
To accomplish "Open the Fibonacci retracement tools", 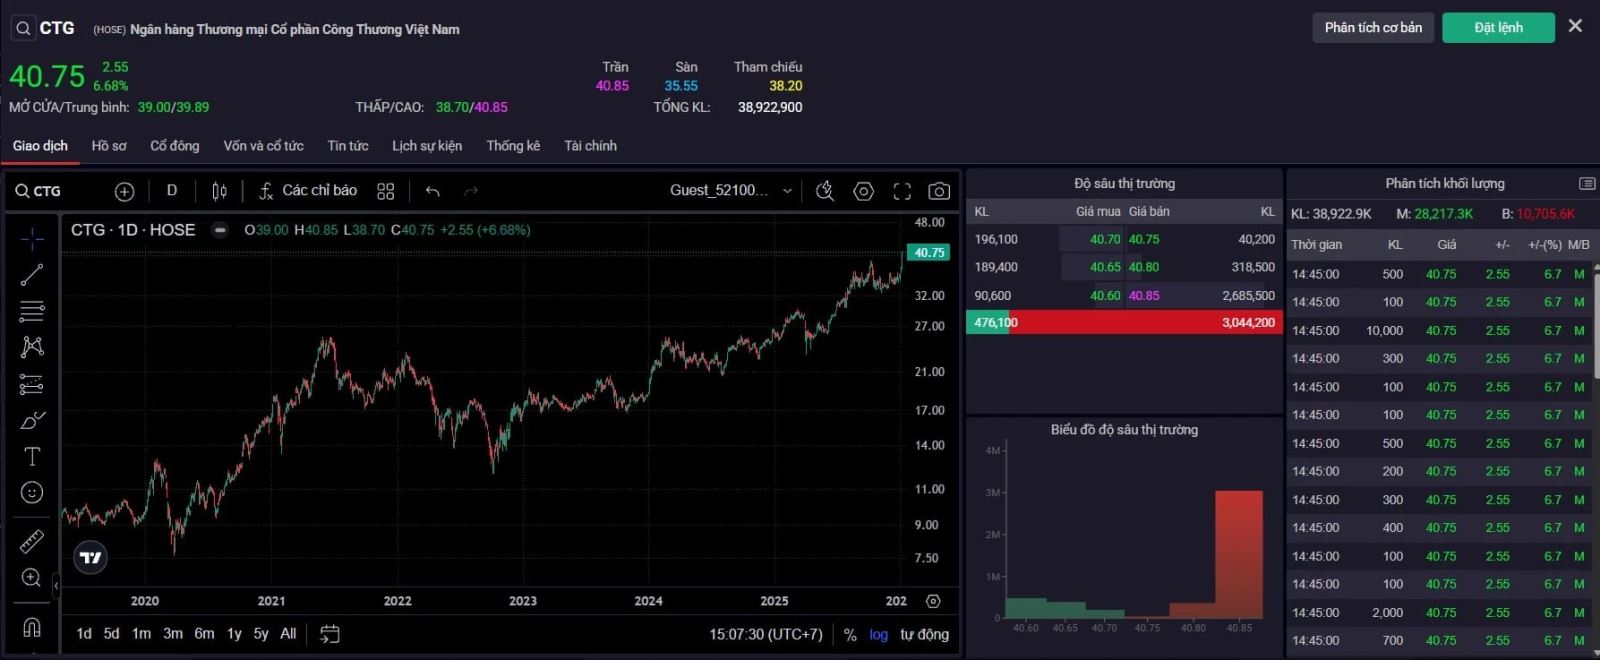I will click(32, 311).
